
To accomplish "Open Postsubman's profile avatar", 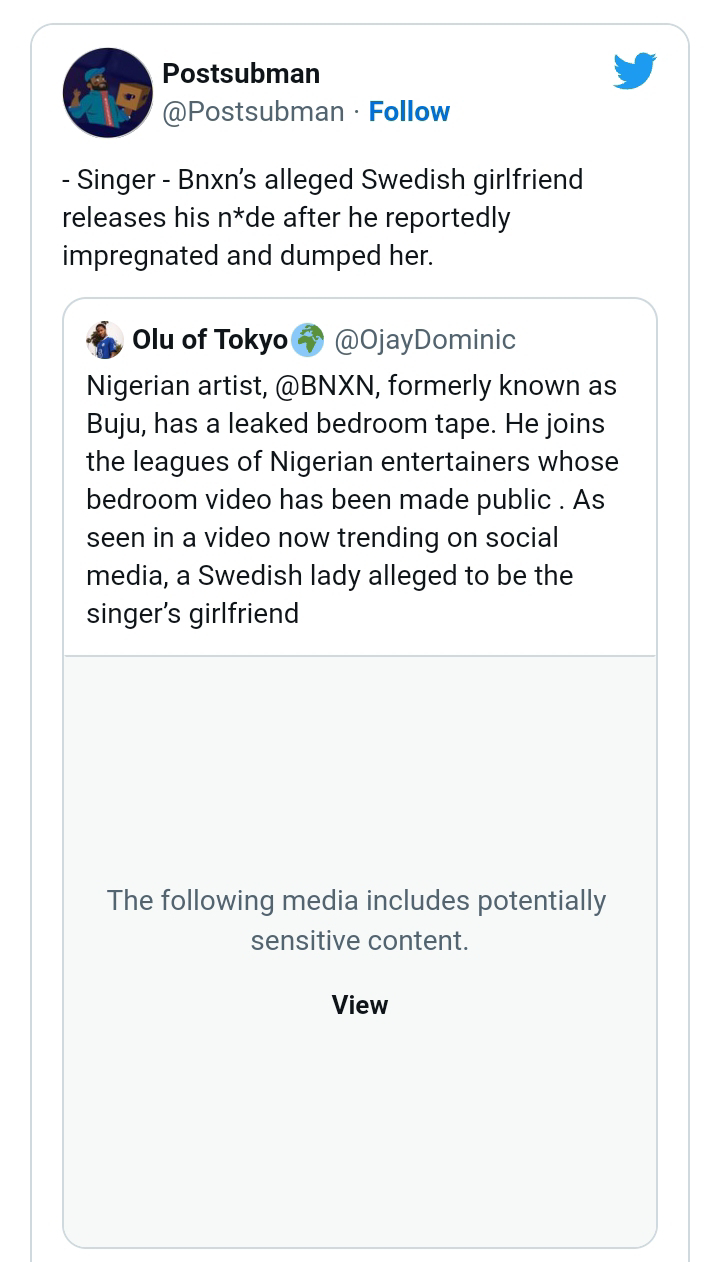I will click(108, 92).
